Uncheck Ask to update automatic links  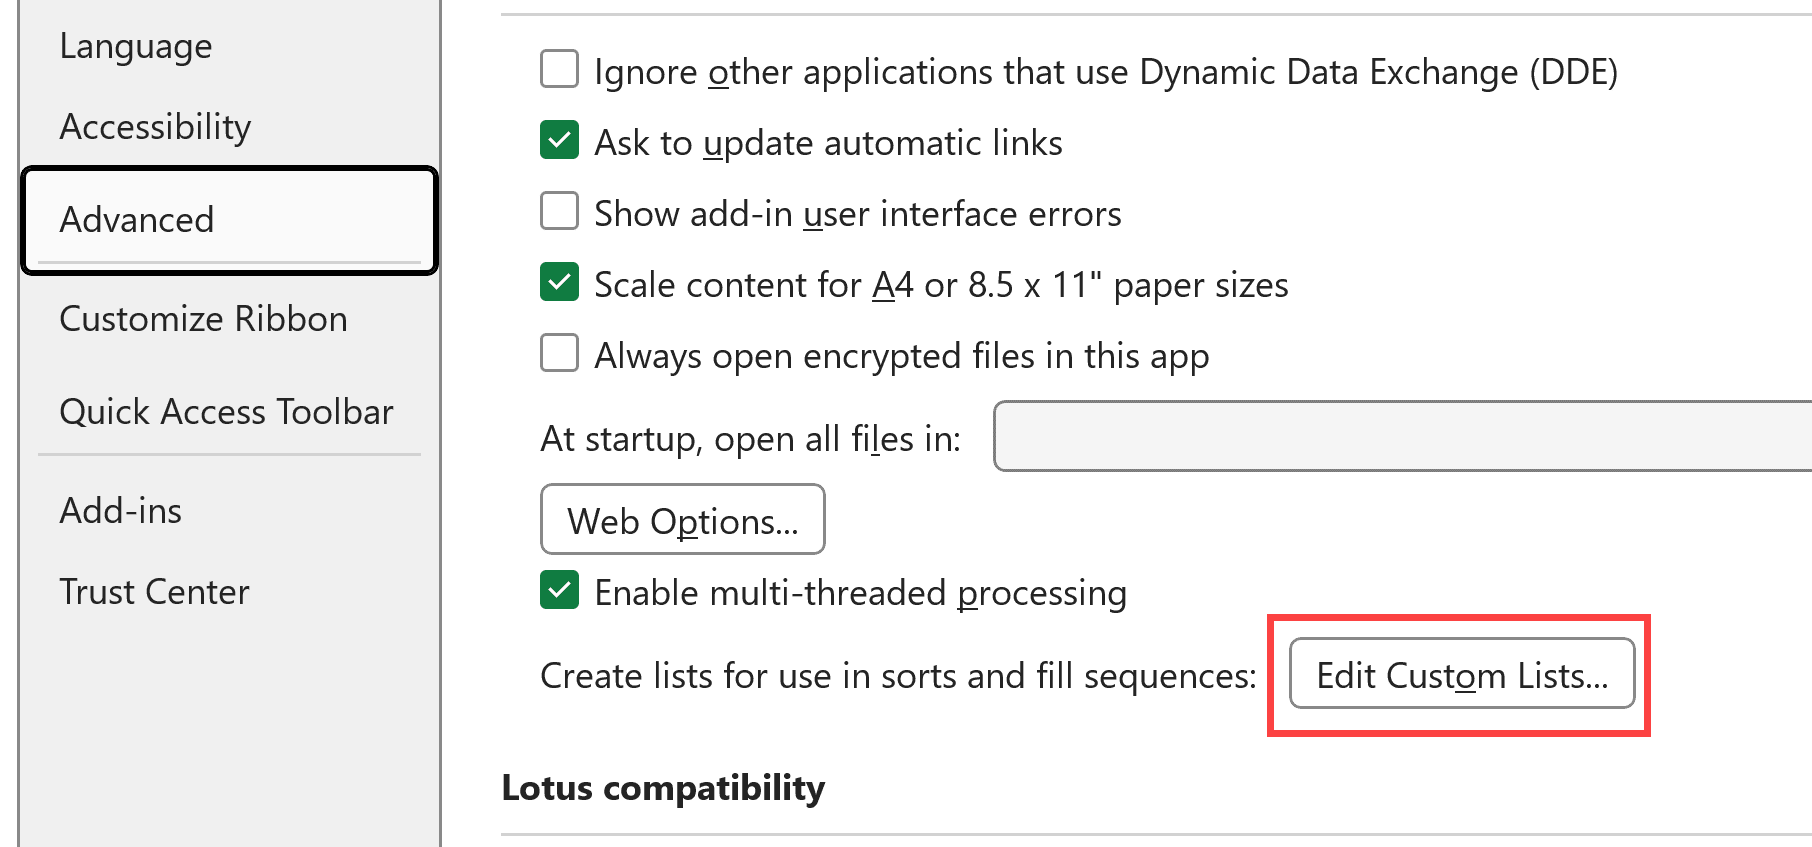[559, 141]
